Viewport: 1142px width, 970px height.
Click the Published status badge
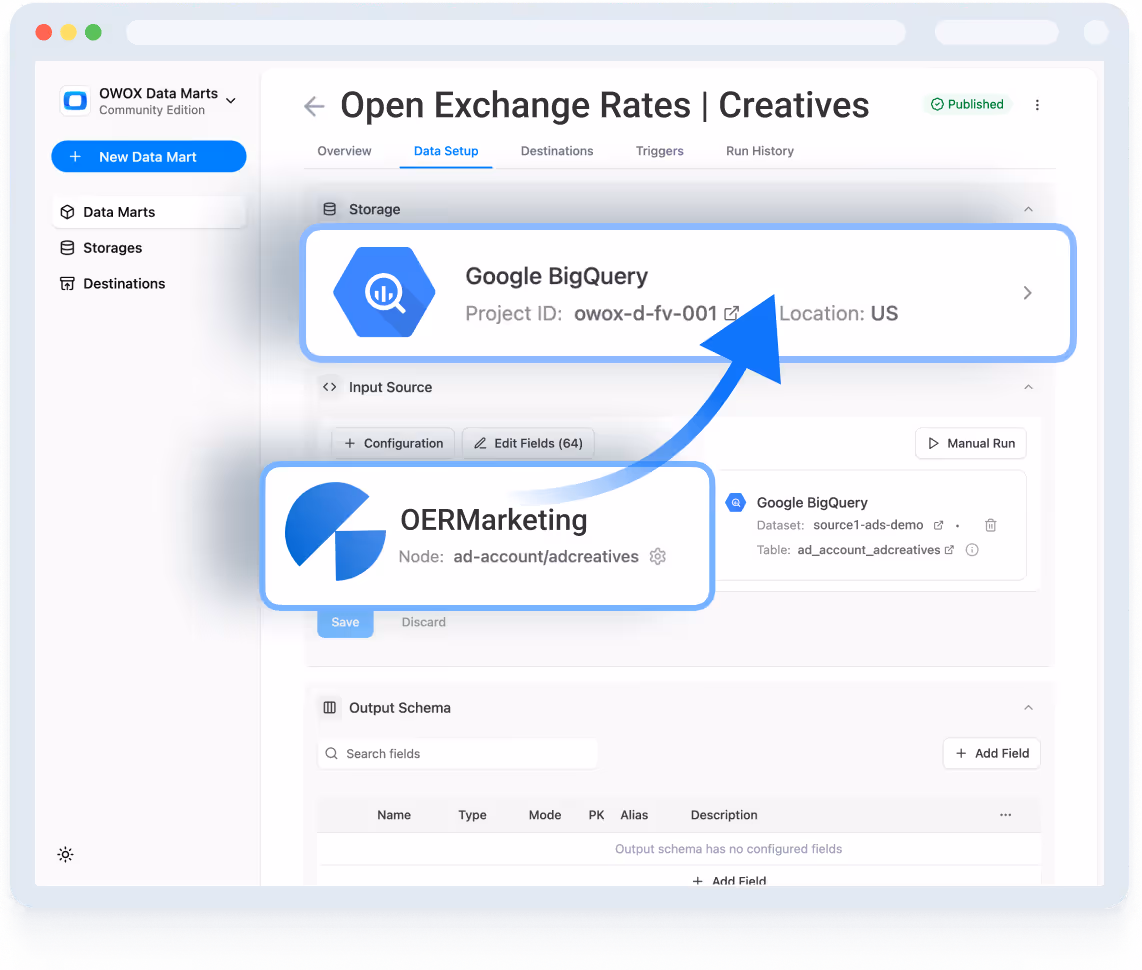coord(967,104)
